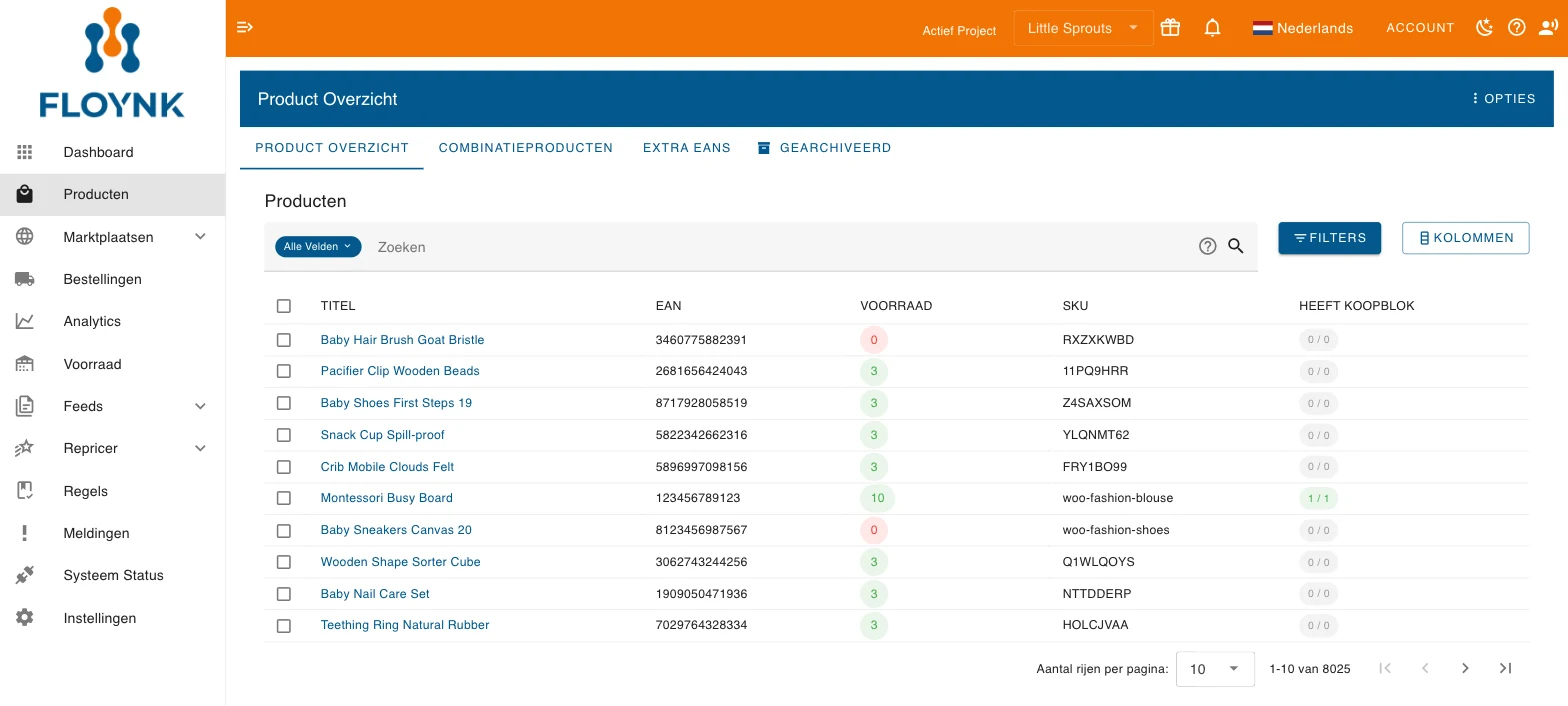Click the Regels checklist icon
Image resolution: width=1568 pixels, height=706 pixels.
25,491
